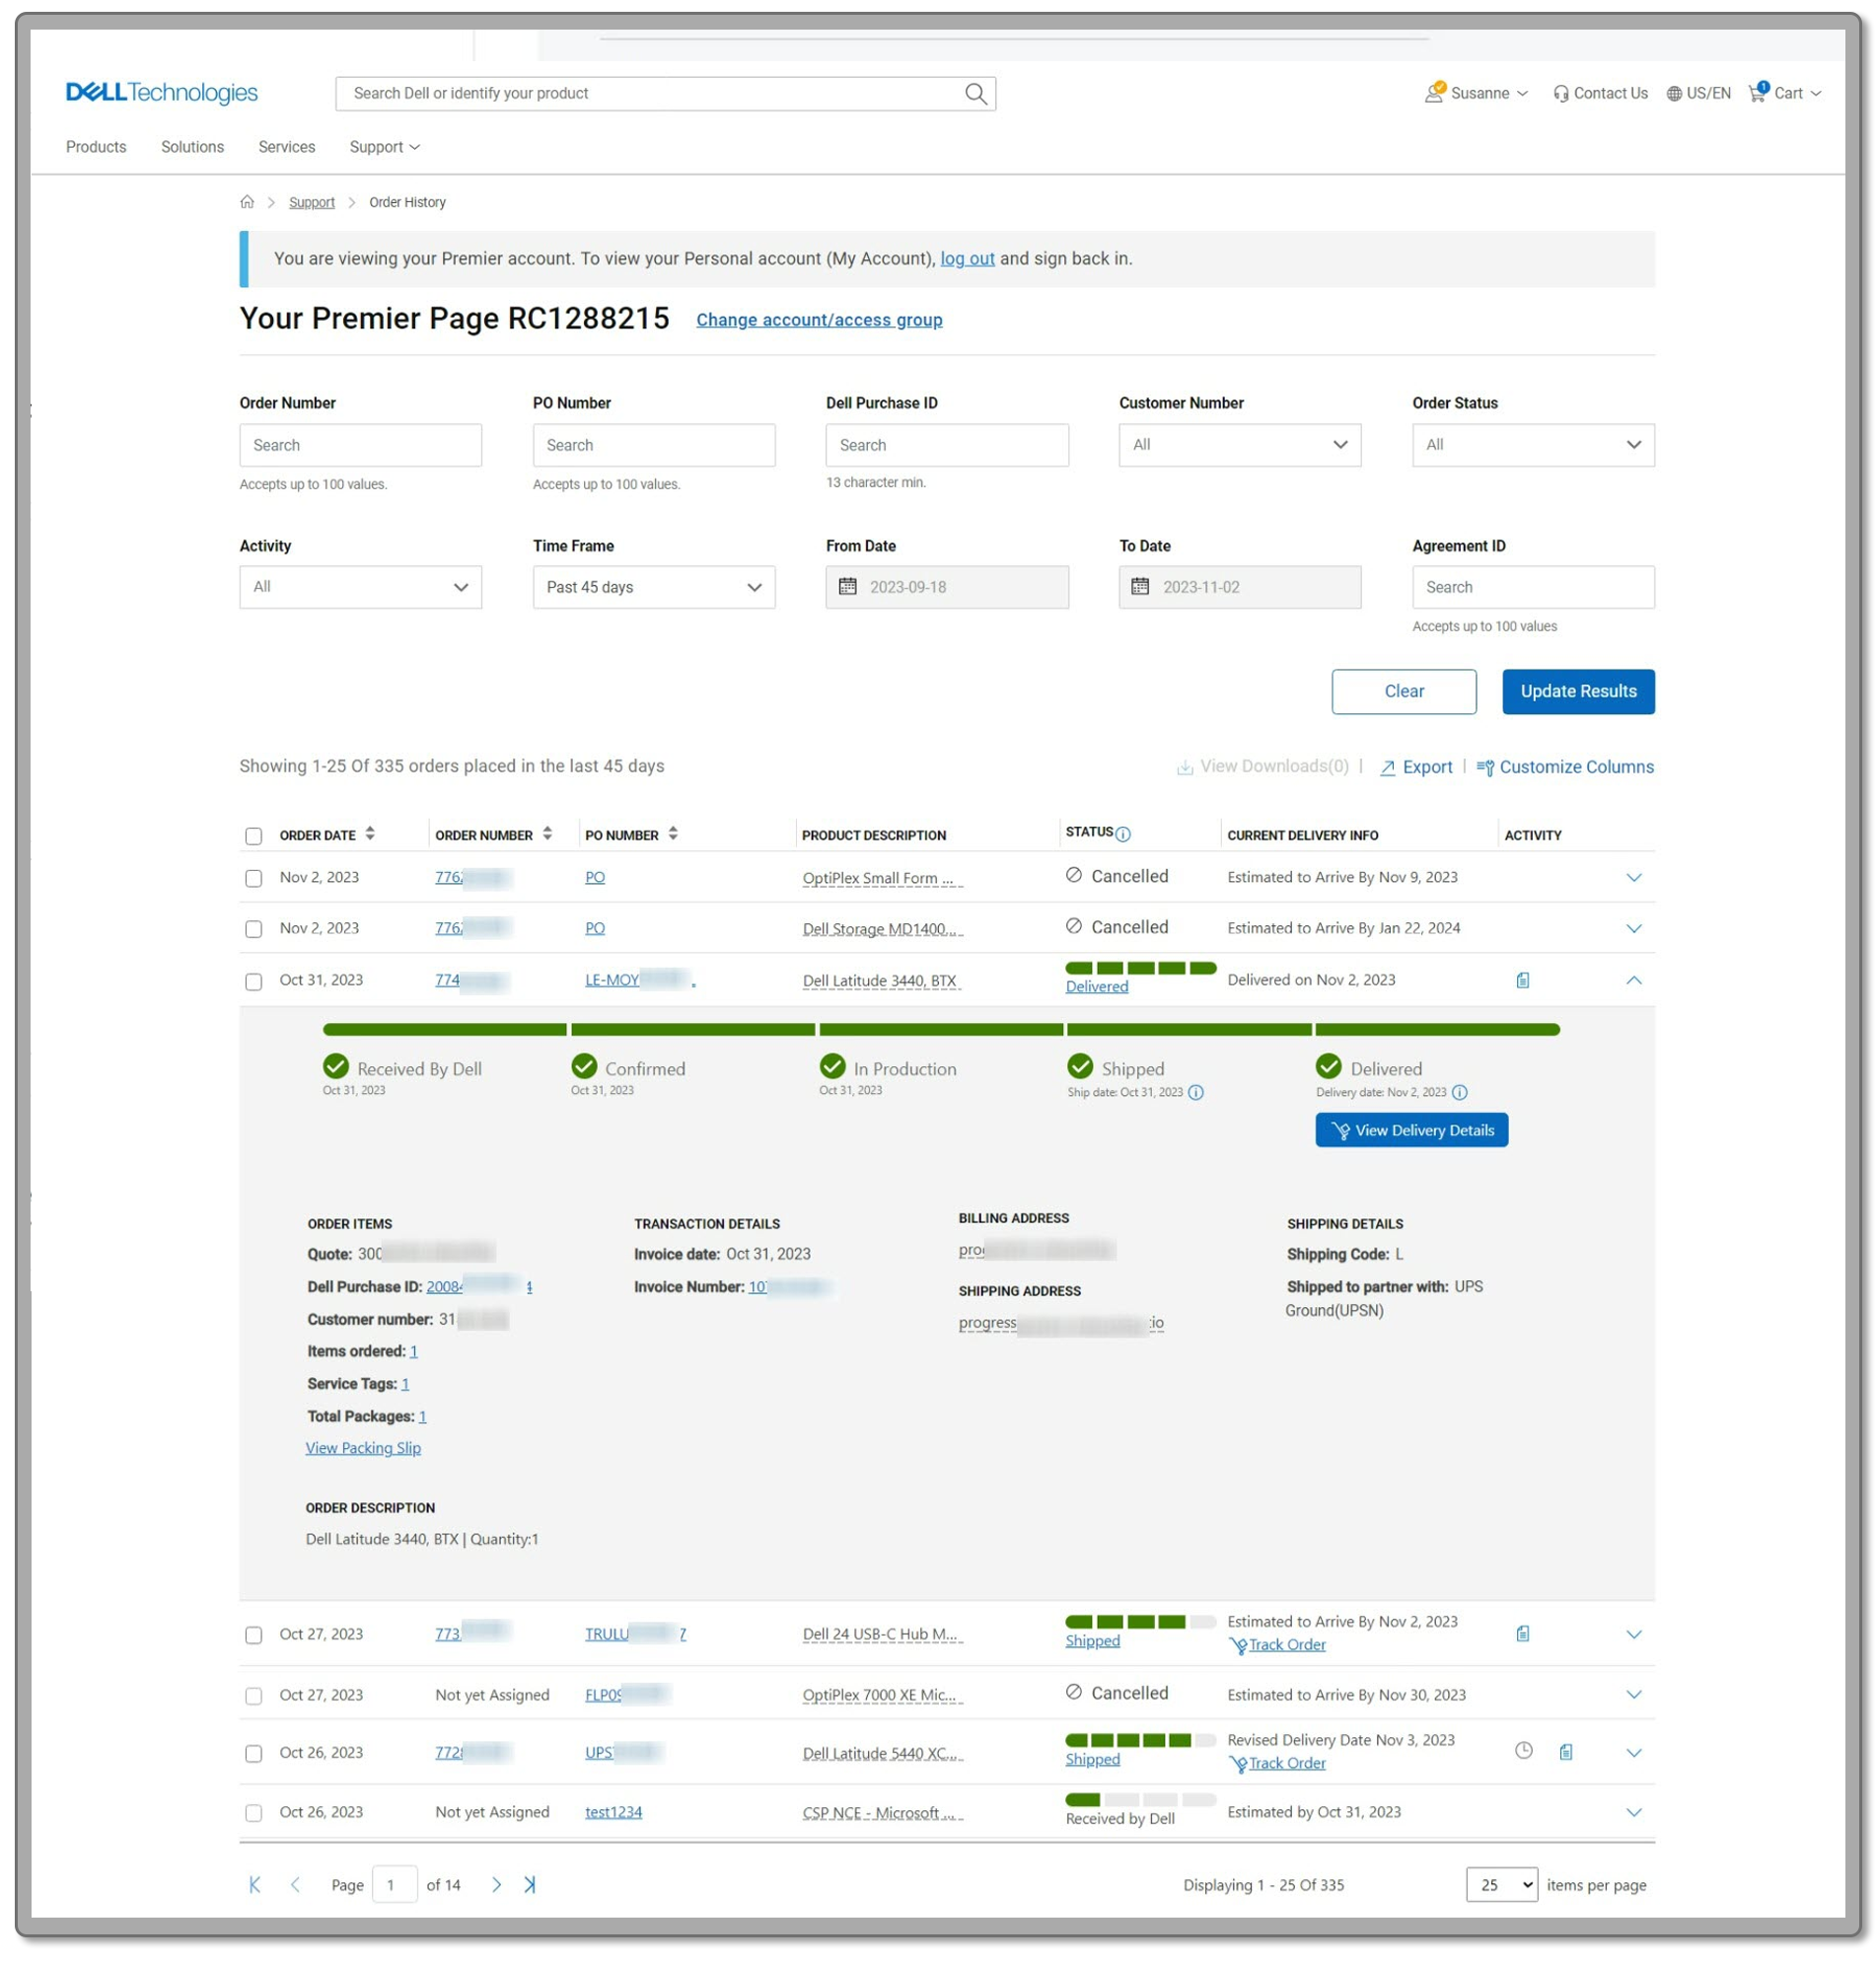Click the search magnifier icon
Image resolution: width=1876 pixels, height=1962 pixels.
point(975,94)
